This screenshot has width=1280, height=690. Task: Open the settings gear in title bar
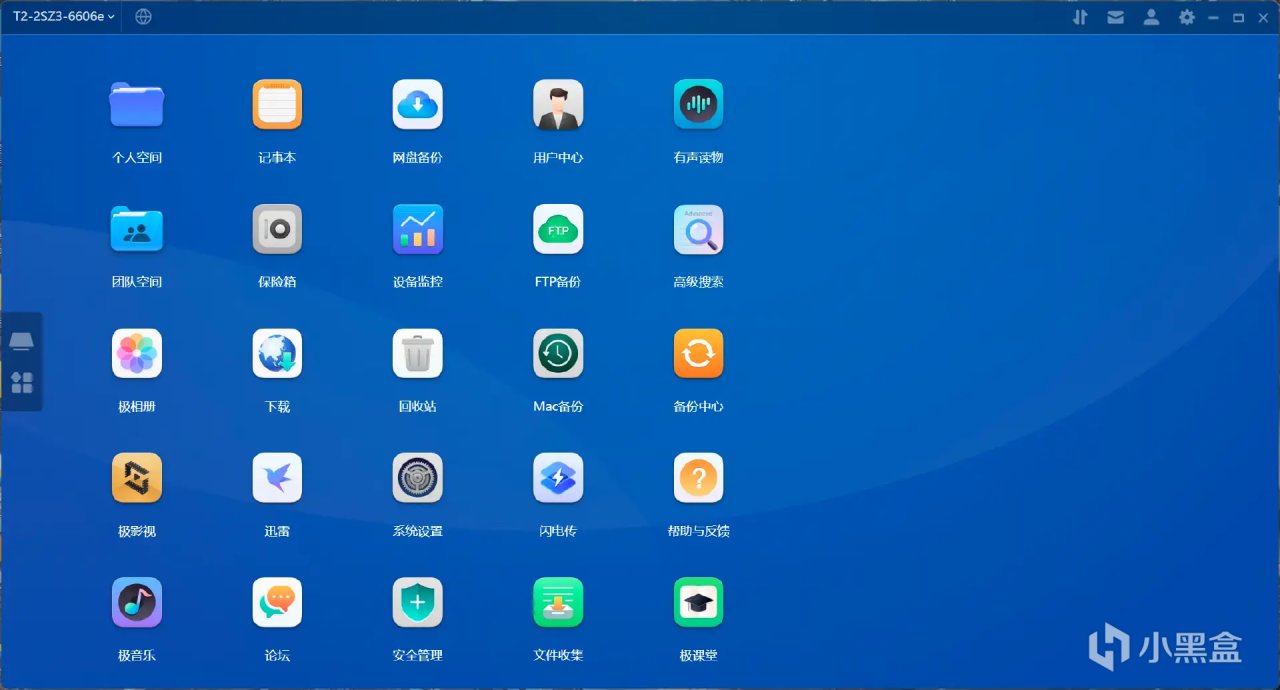1187,17
